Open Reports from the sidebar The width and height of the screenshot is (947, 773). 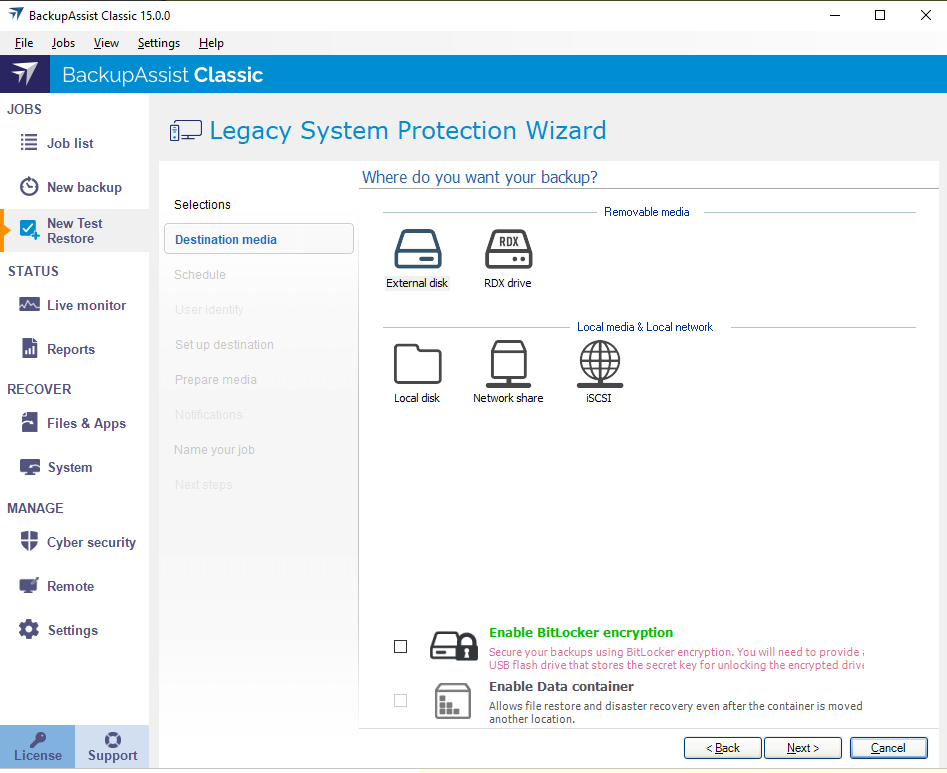(70, 349)
